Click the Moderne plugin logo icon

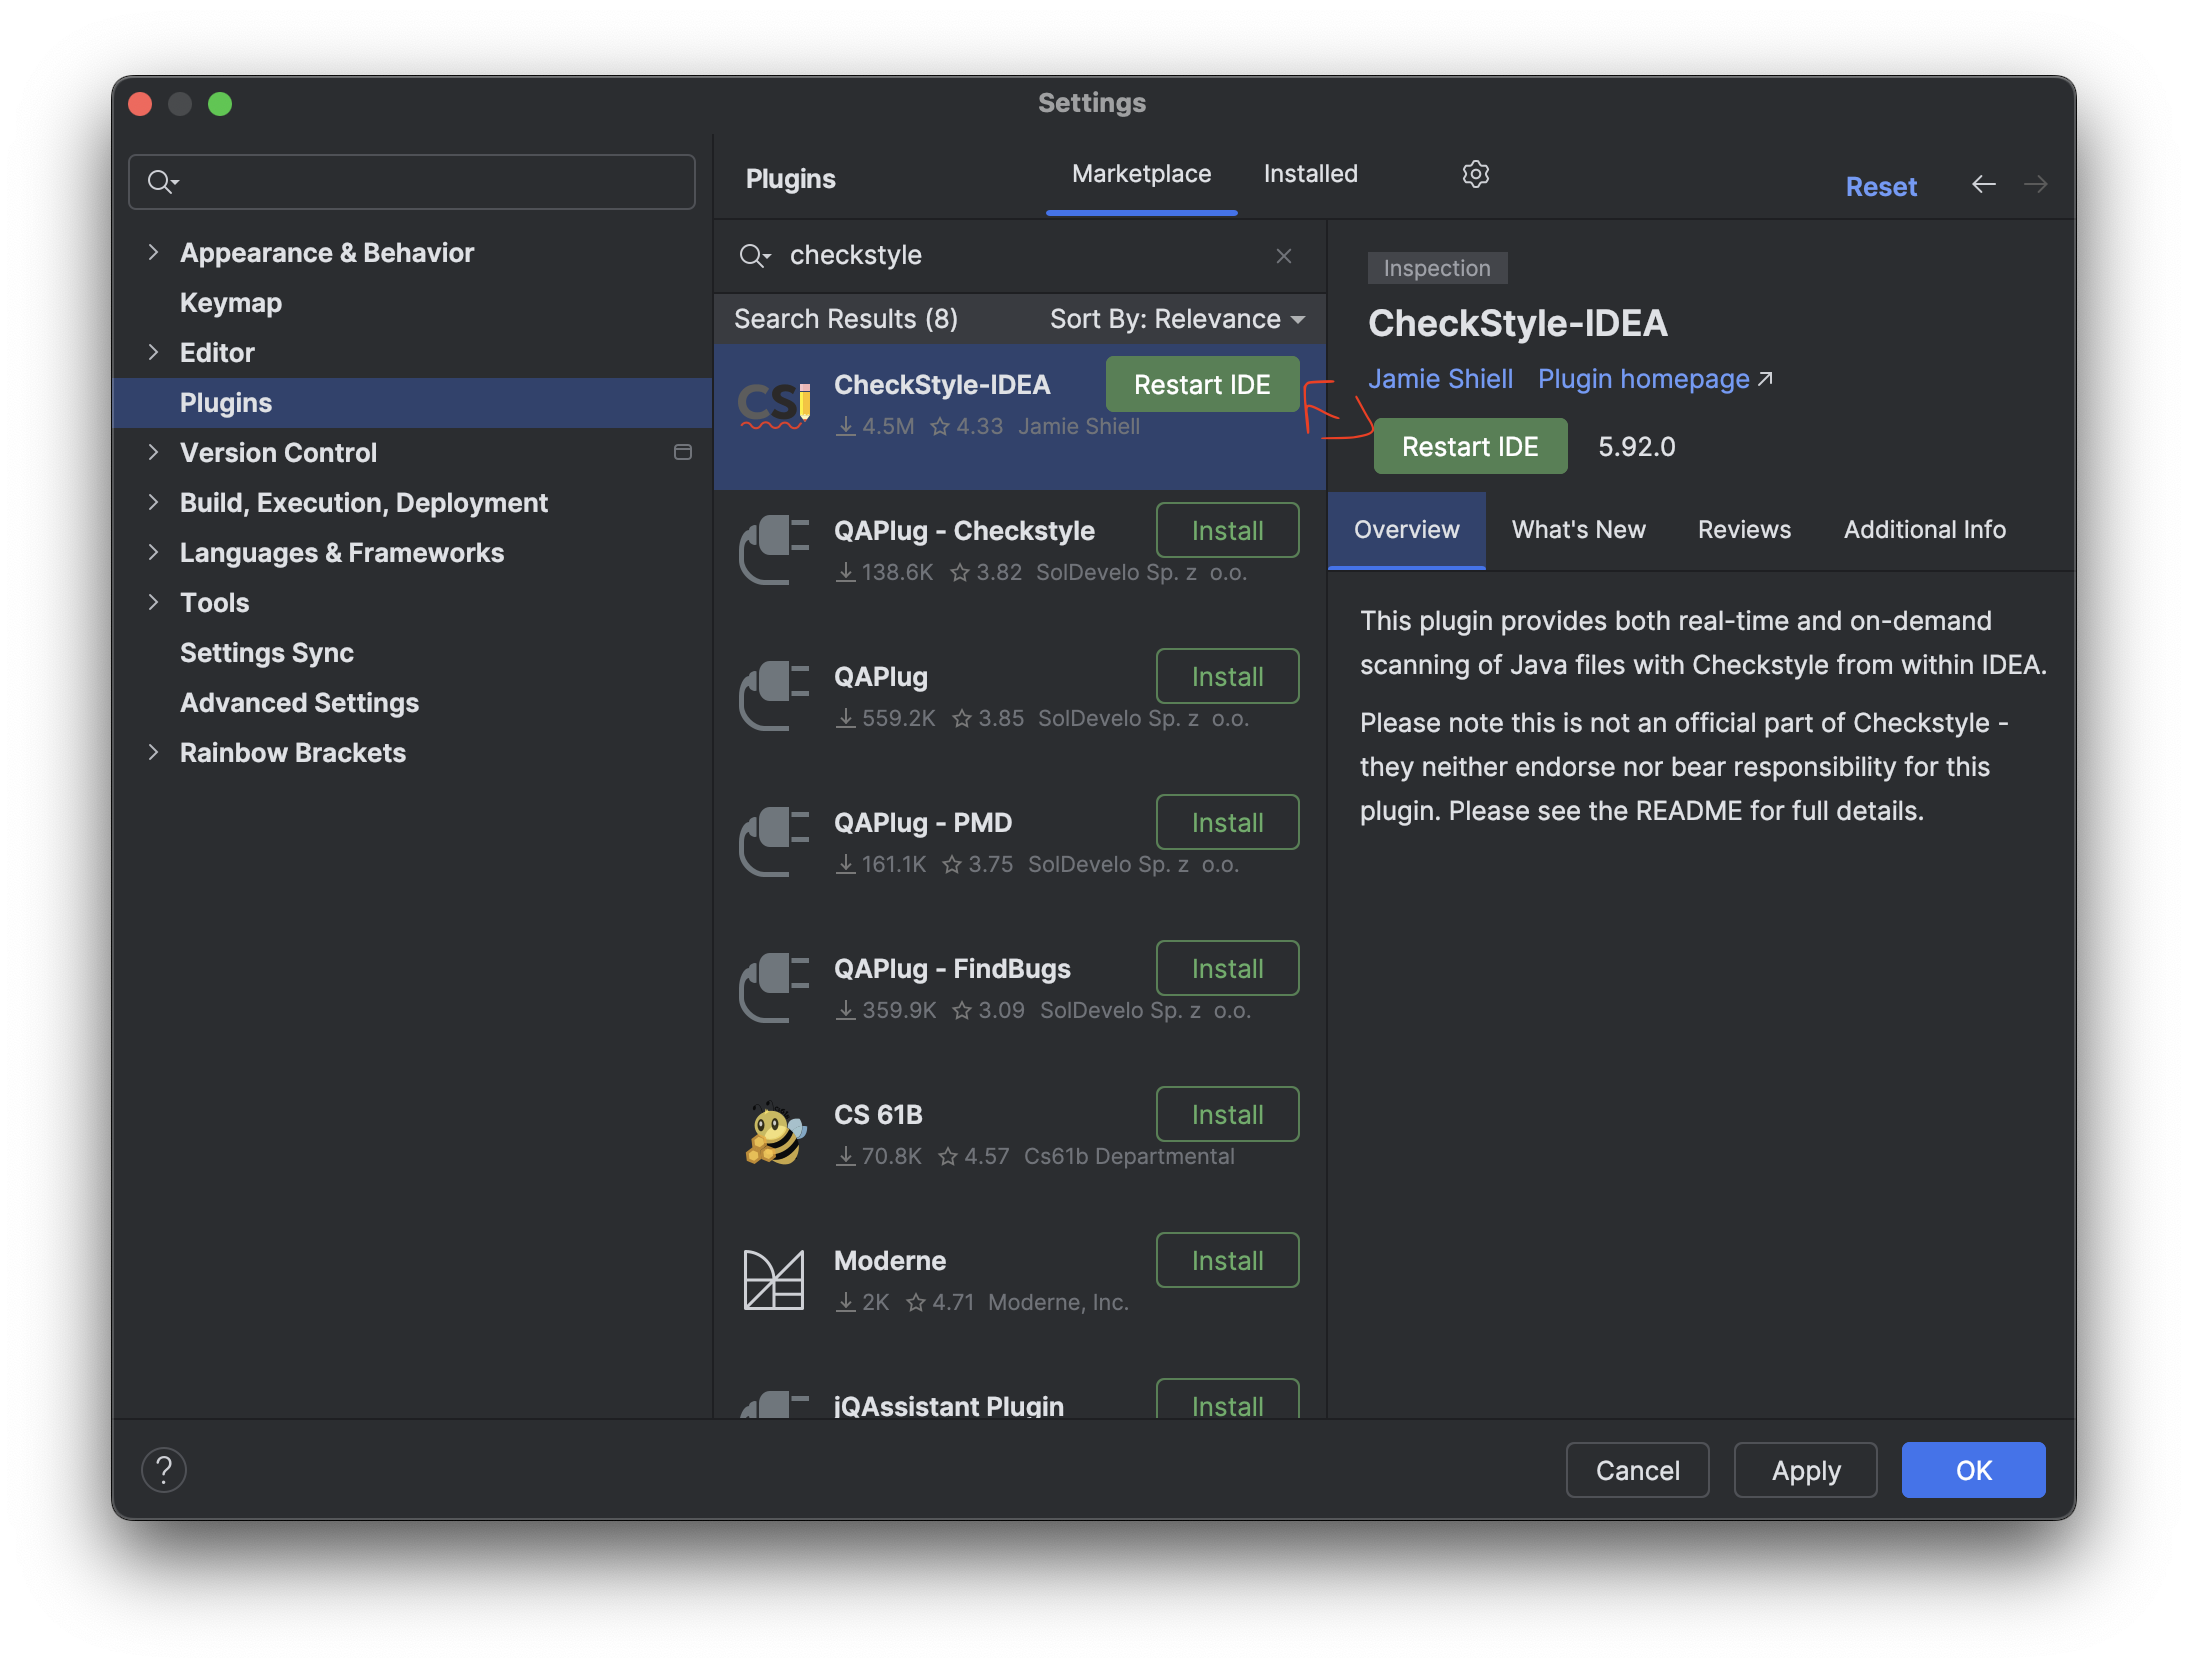pos(774,1279)
